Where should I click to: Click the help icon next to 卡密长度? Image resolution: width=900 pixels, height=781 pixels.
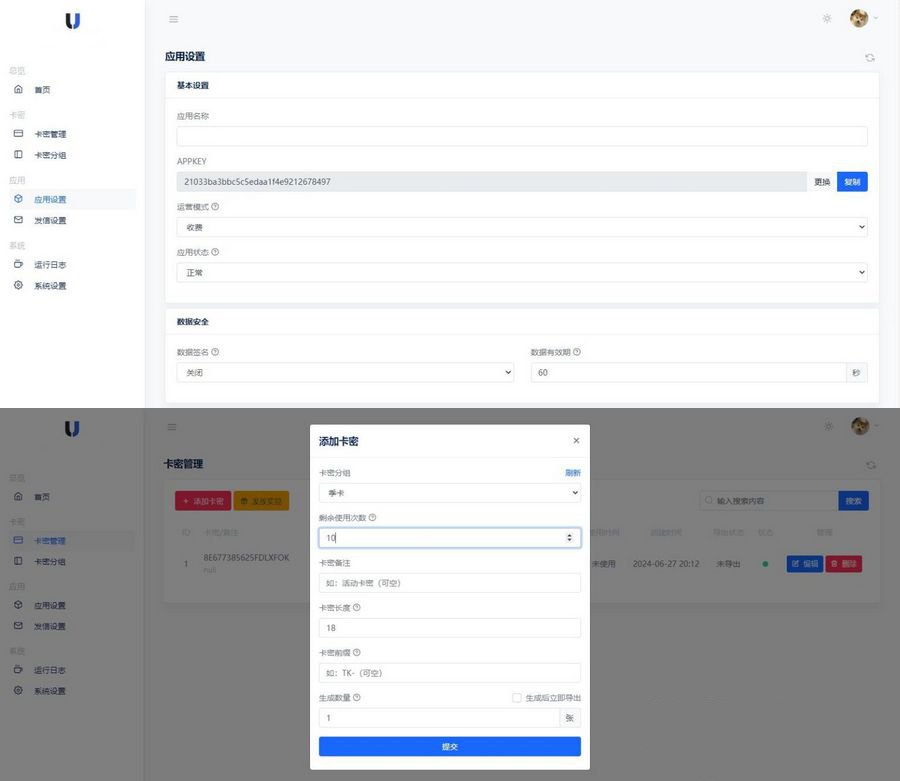coord(357,607)
